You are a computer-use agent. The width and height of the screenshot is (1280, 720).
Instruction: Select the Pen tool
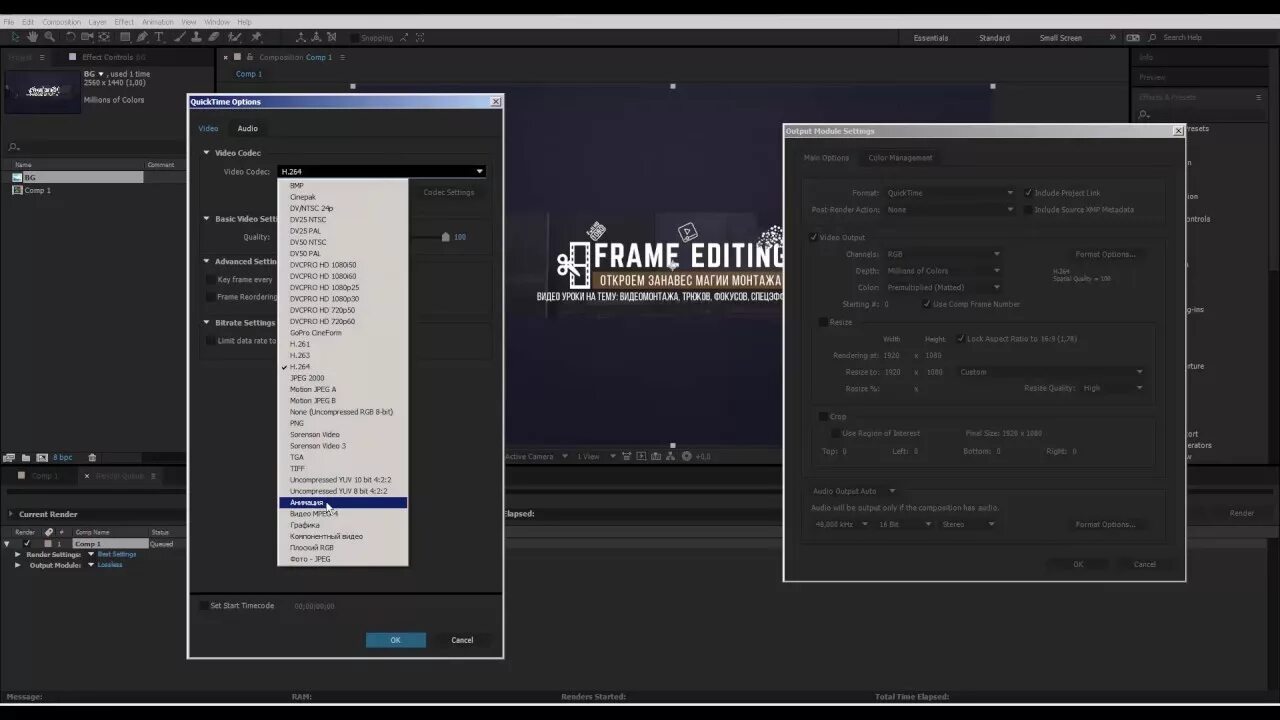point(142,37)
